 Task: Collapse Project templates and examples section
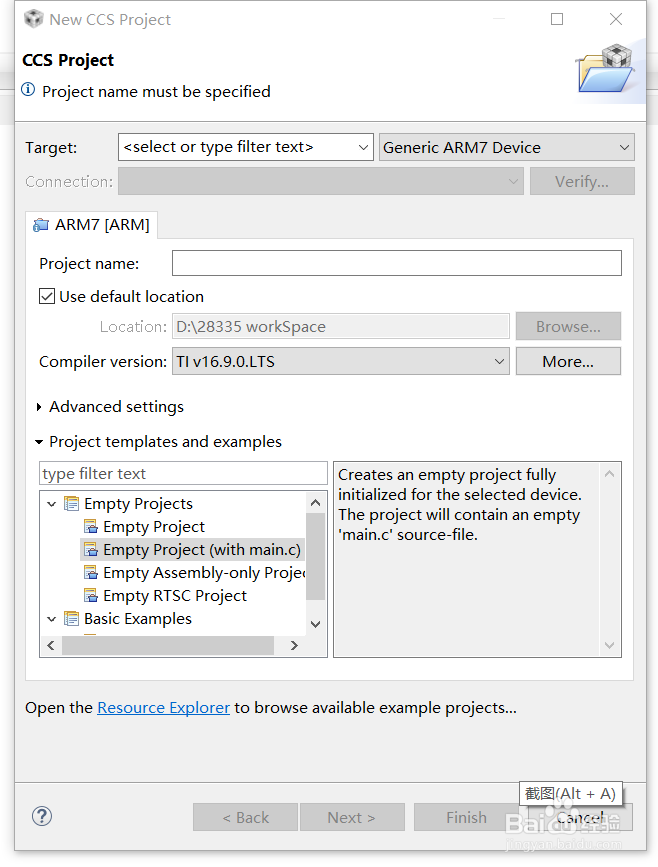pyautogui.click(x=39, y=442)
